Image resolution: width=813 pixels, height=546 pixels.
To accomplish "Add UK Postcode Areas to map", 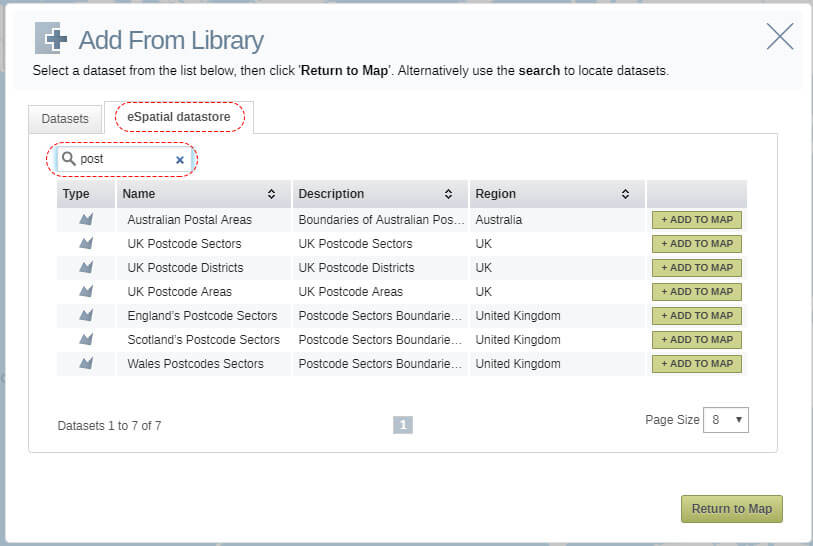I will click(697, 292).
